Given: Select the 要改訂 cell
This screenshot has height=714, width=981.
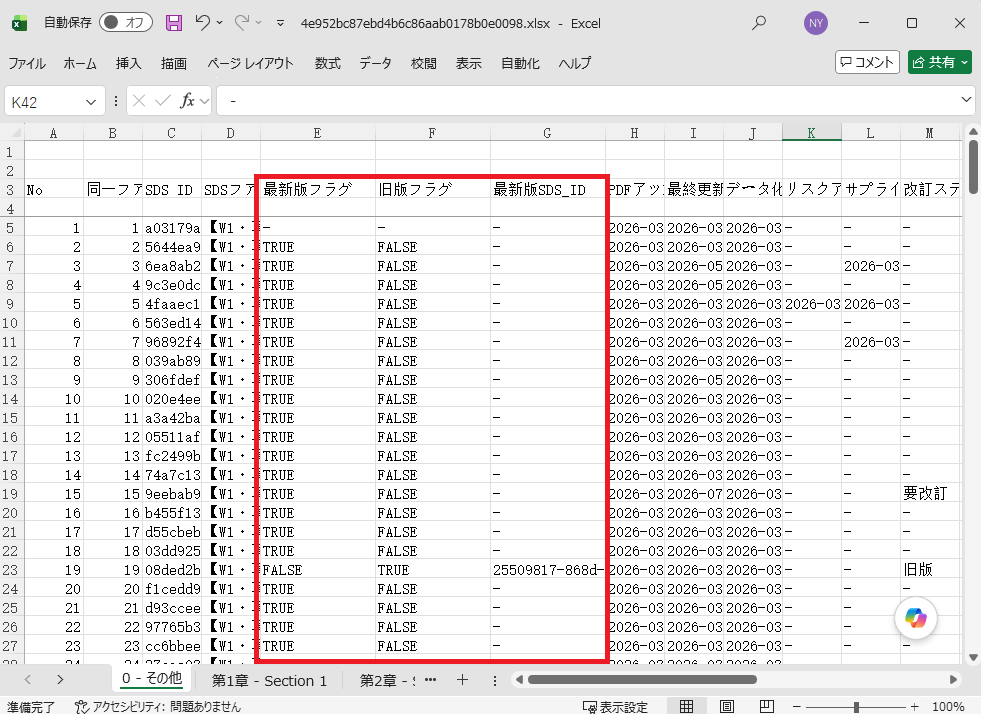Looking at the screenshot, I should pos(930,494).
